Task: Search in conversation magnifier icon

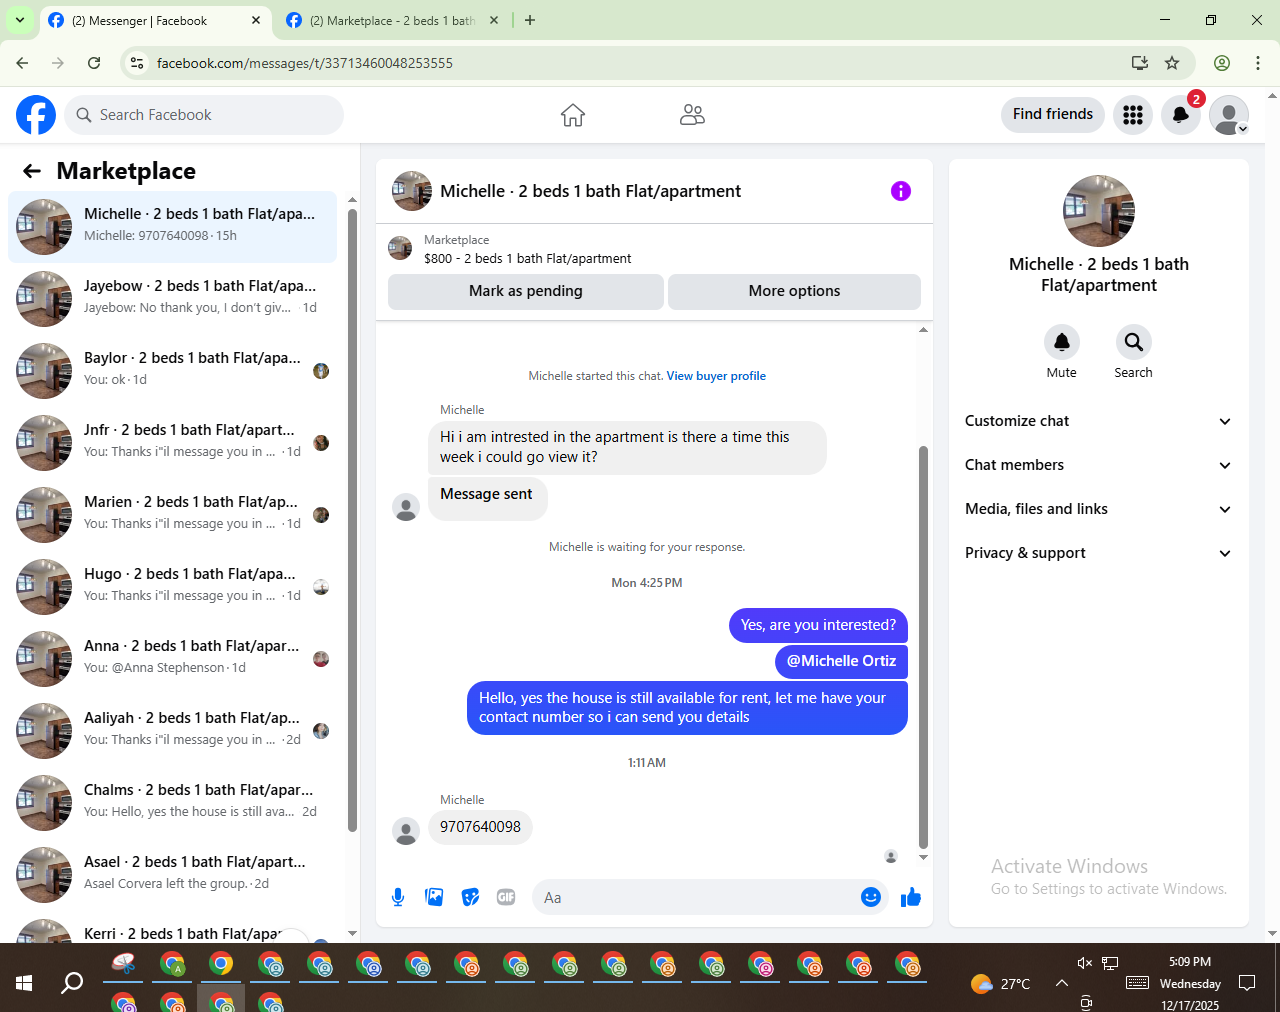Action: (x=1133, y=343)
